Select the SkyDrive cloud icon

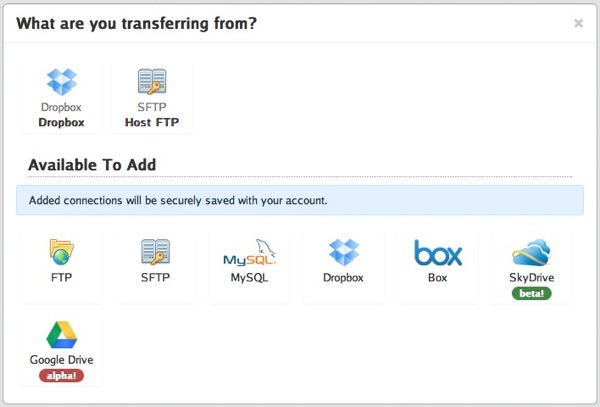[532, 252]
